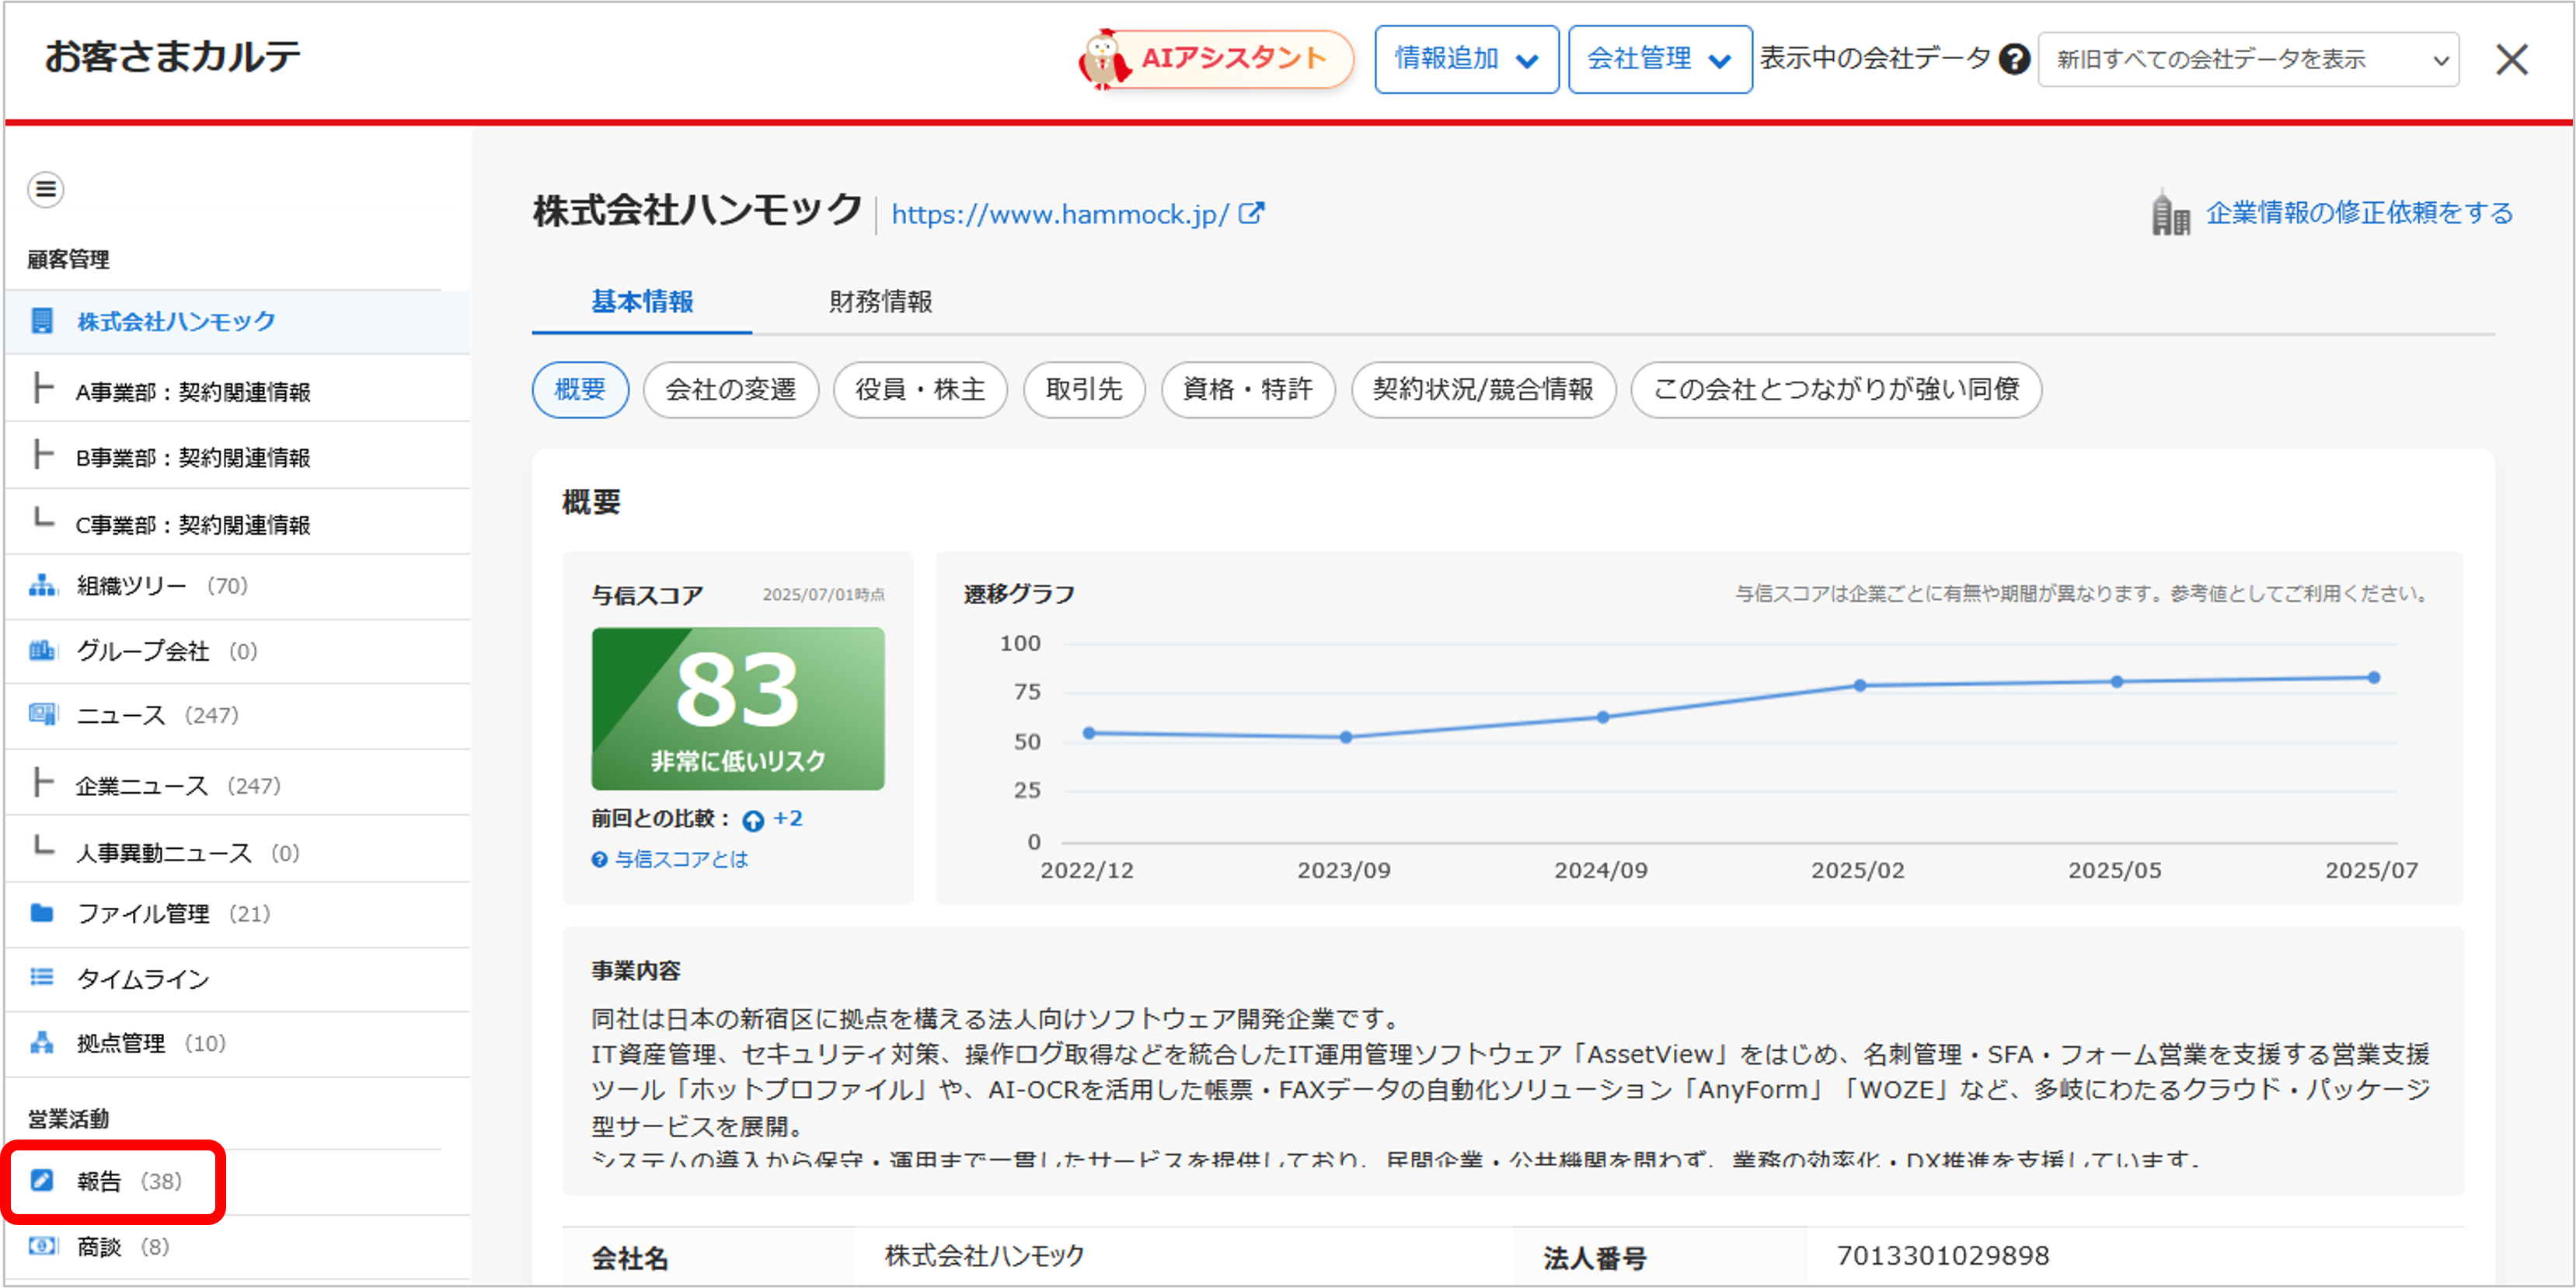Click the timeline list icon
The width and height of the screenshot is (2576, 1288).
(x=42, y=978)
